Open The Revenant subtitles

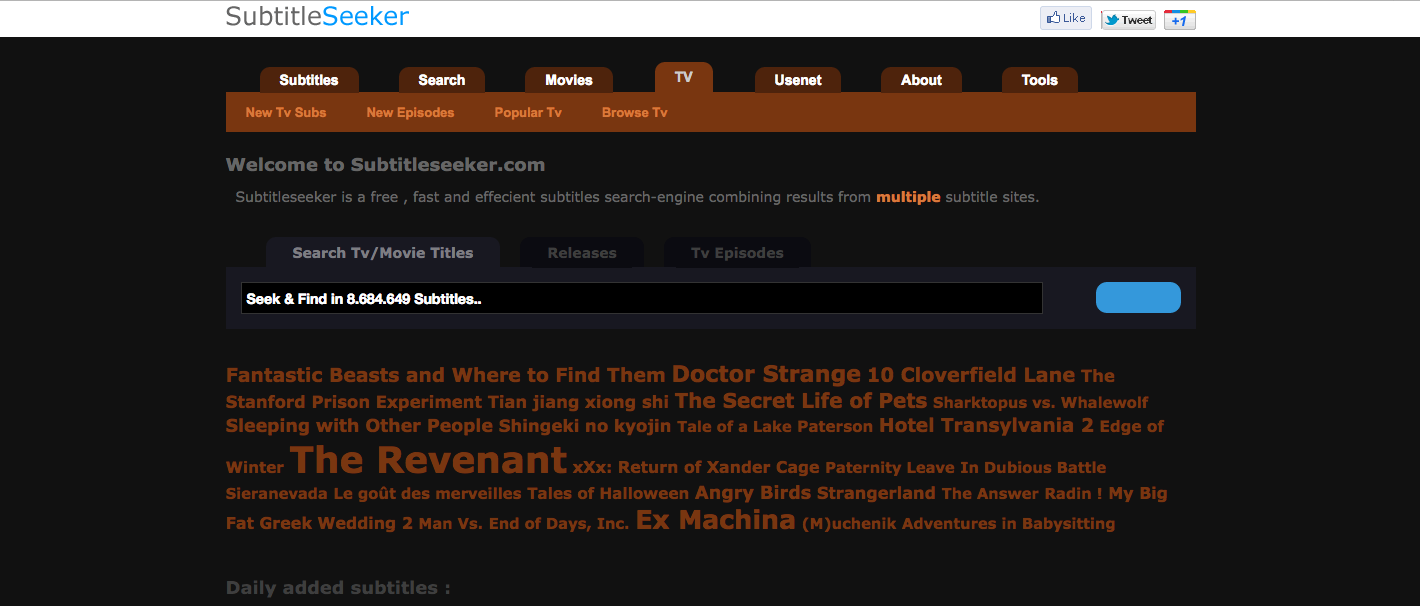pyautogui.click(x=429, y=460)
